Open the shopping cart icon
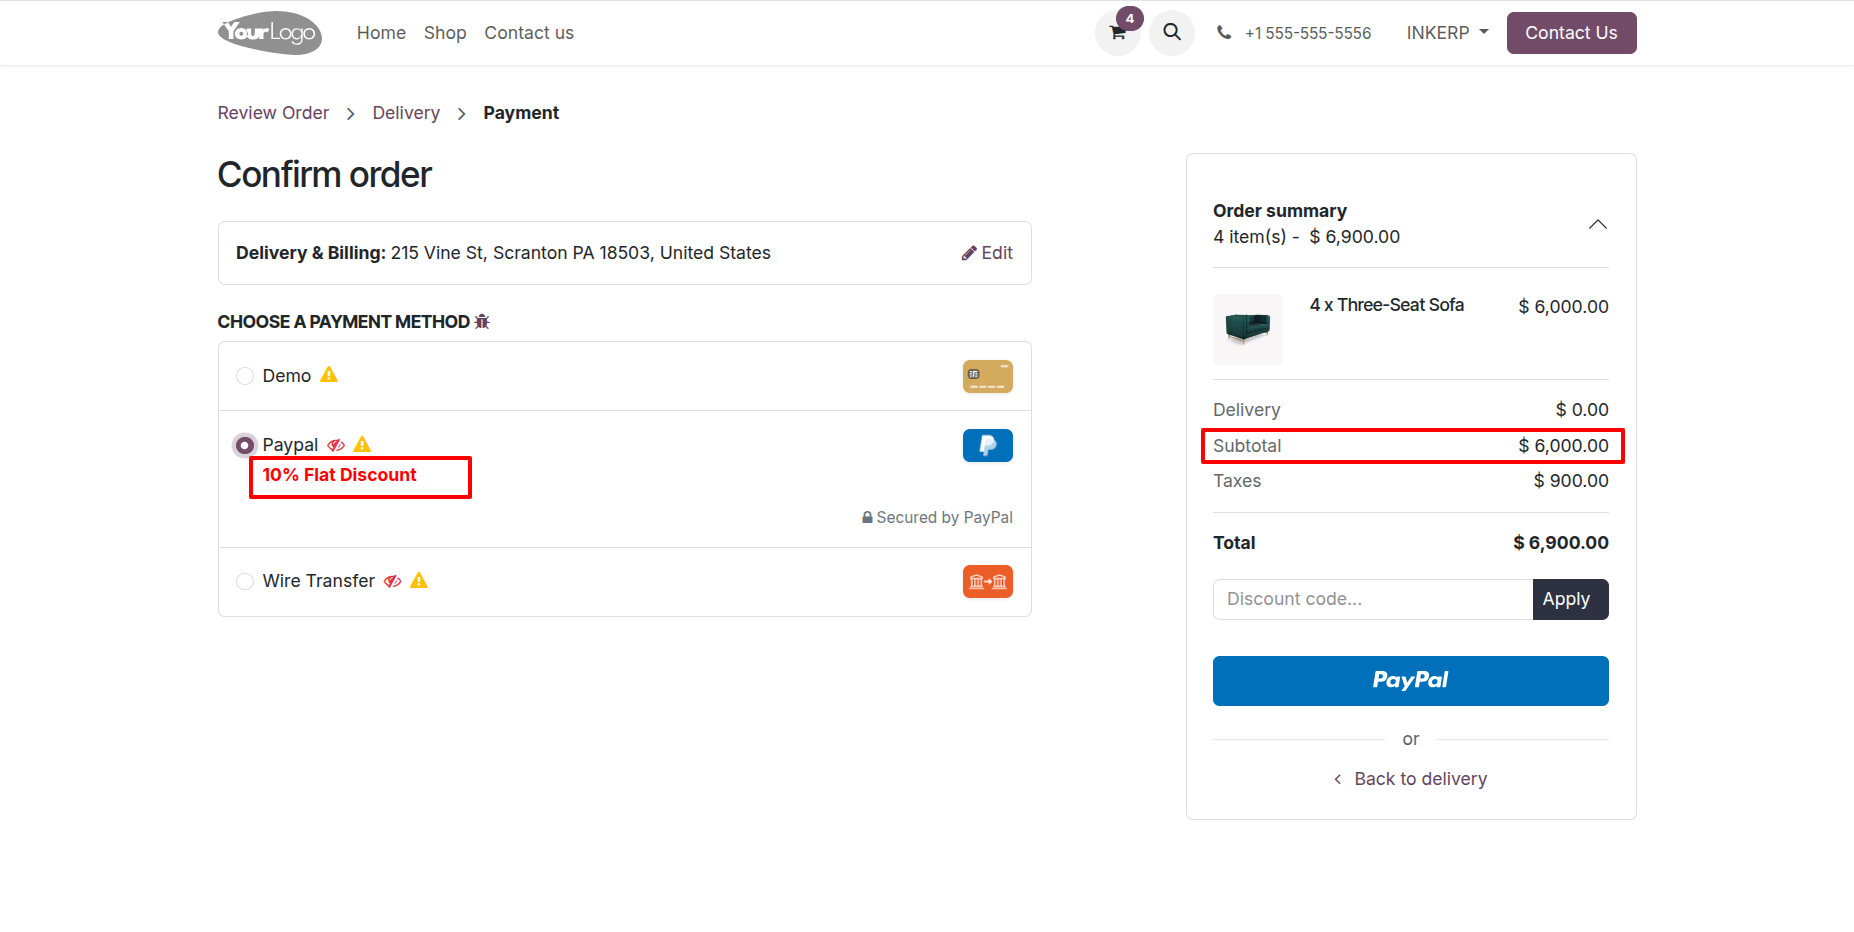This screenshot has height=932, width=1854. 1117,33
